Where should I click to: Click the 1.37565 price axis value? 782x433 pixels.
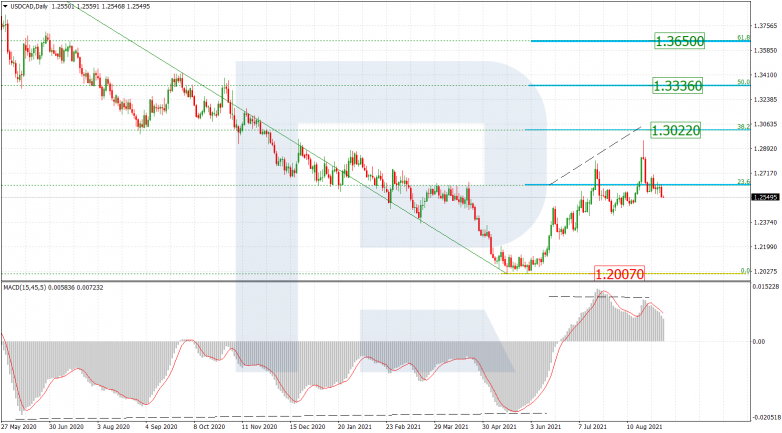(x=767, y=26)
